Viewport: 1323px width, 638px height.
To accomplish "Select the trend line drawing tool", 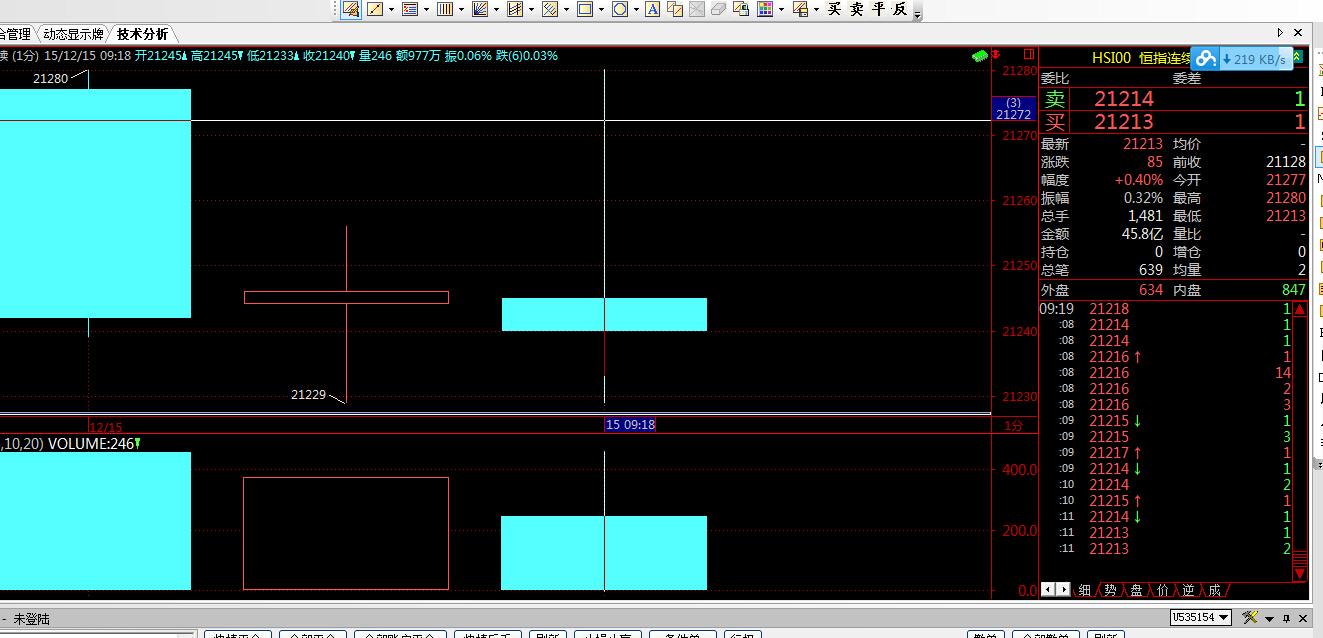I will tap(376, 9).
